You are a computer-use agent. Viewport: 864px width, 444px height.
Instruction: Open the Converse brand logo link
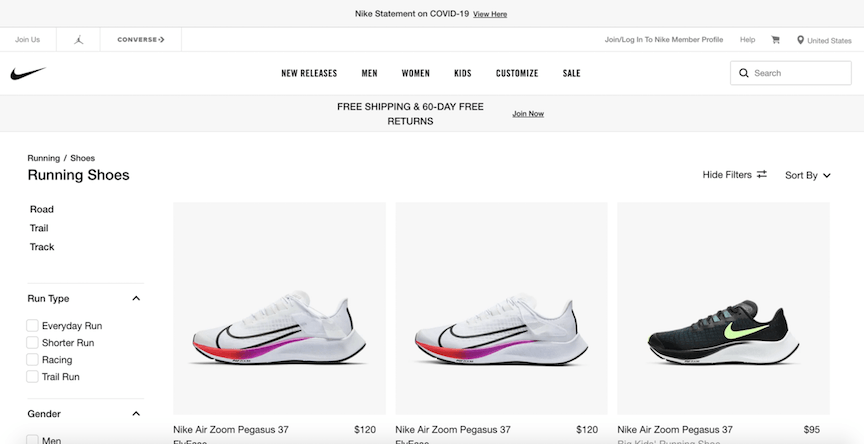pyautogui.click(x=141, y=40)
